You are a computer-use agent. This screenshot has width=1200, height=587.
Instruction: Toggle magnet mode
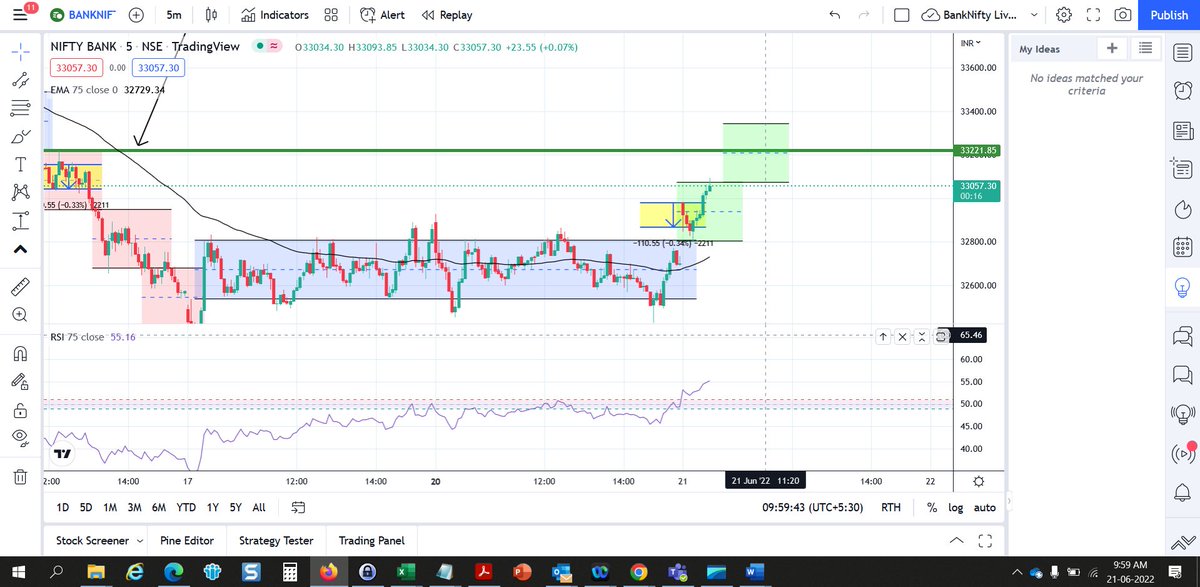tap(20, 353)
